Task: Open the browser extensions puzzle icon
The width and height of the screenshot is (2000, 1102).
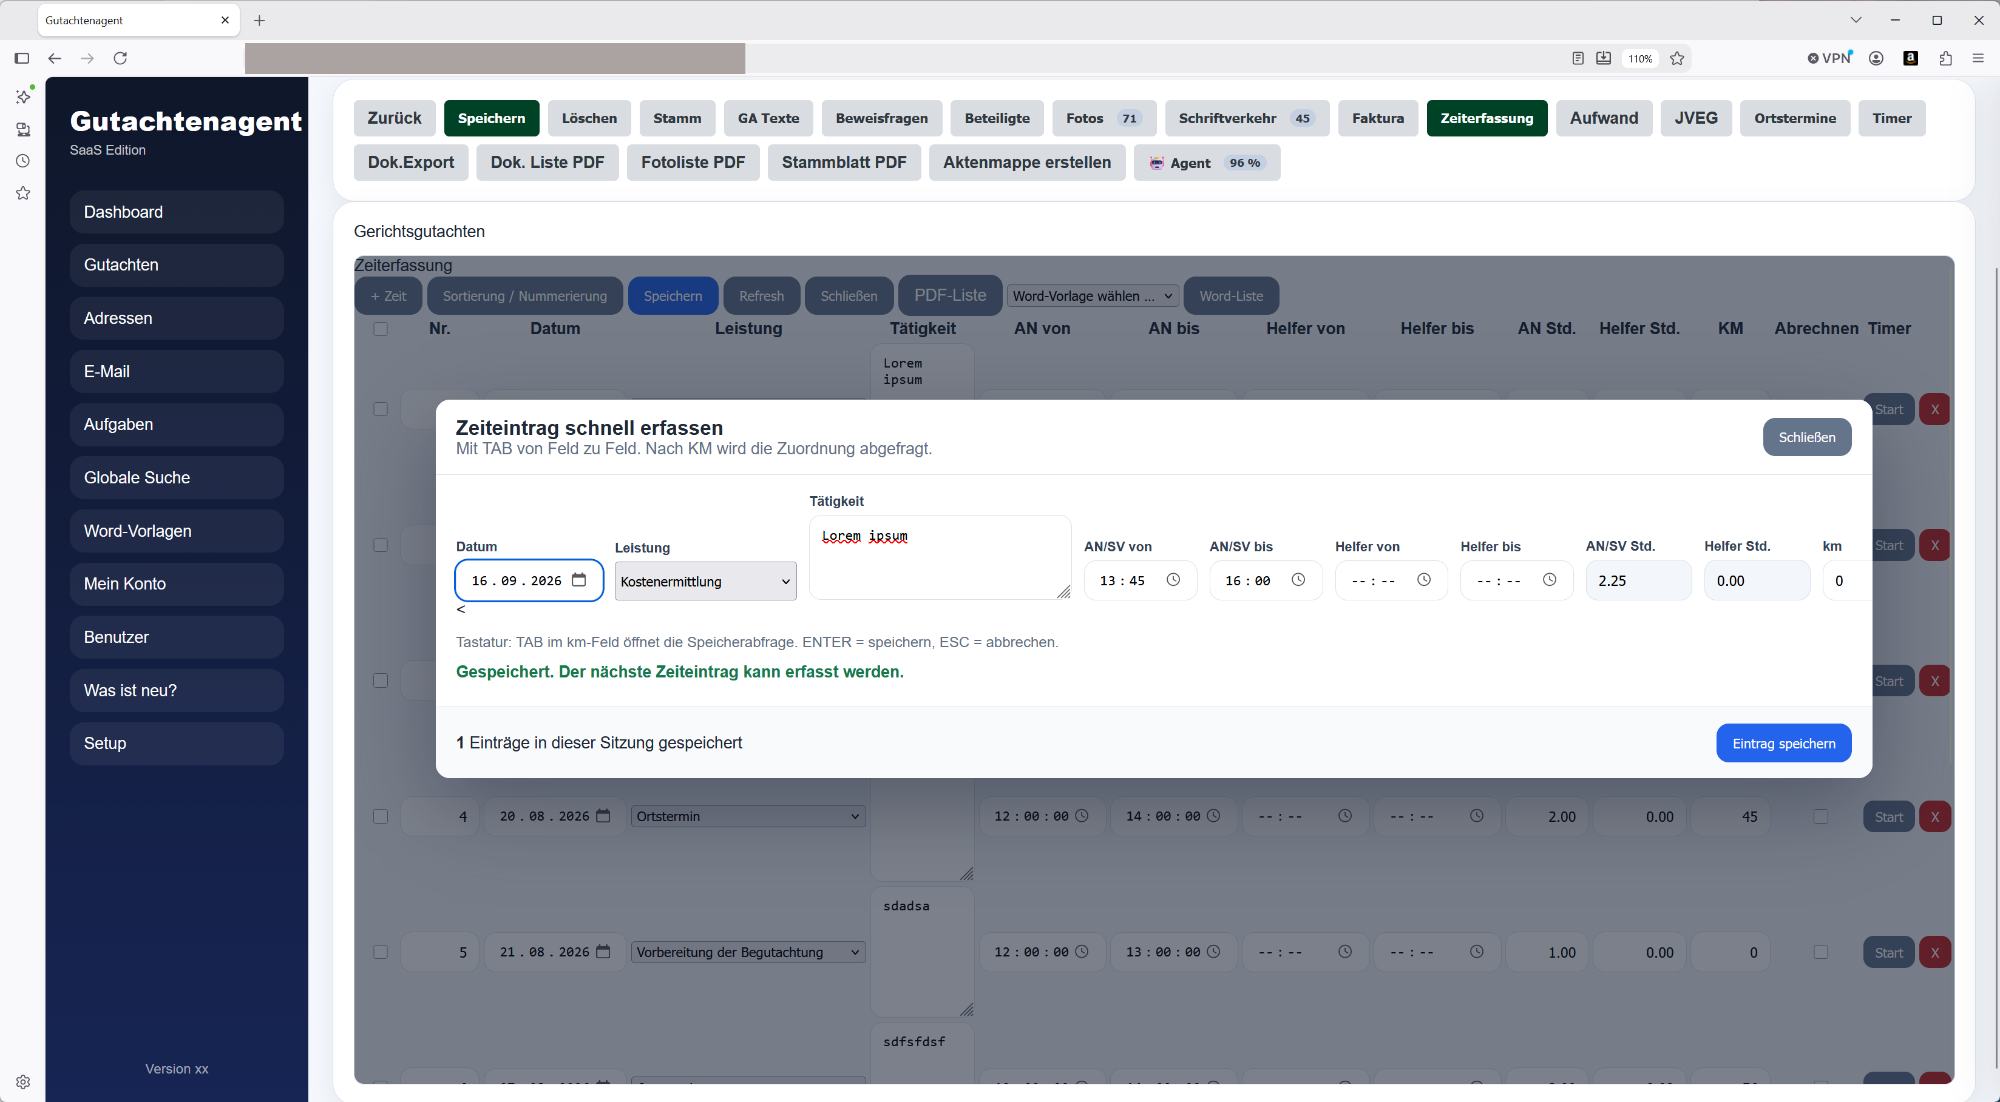Action: point(1945,58)
